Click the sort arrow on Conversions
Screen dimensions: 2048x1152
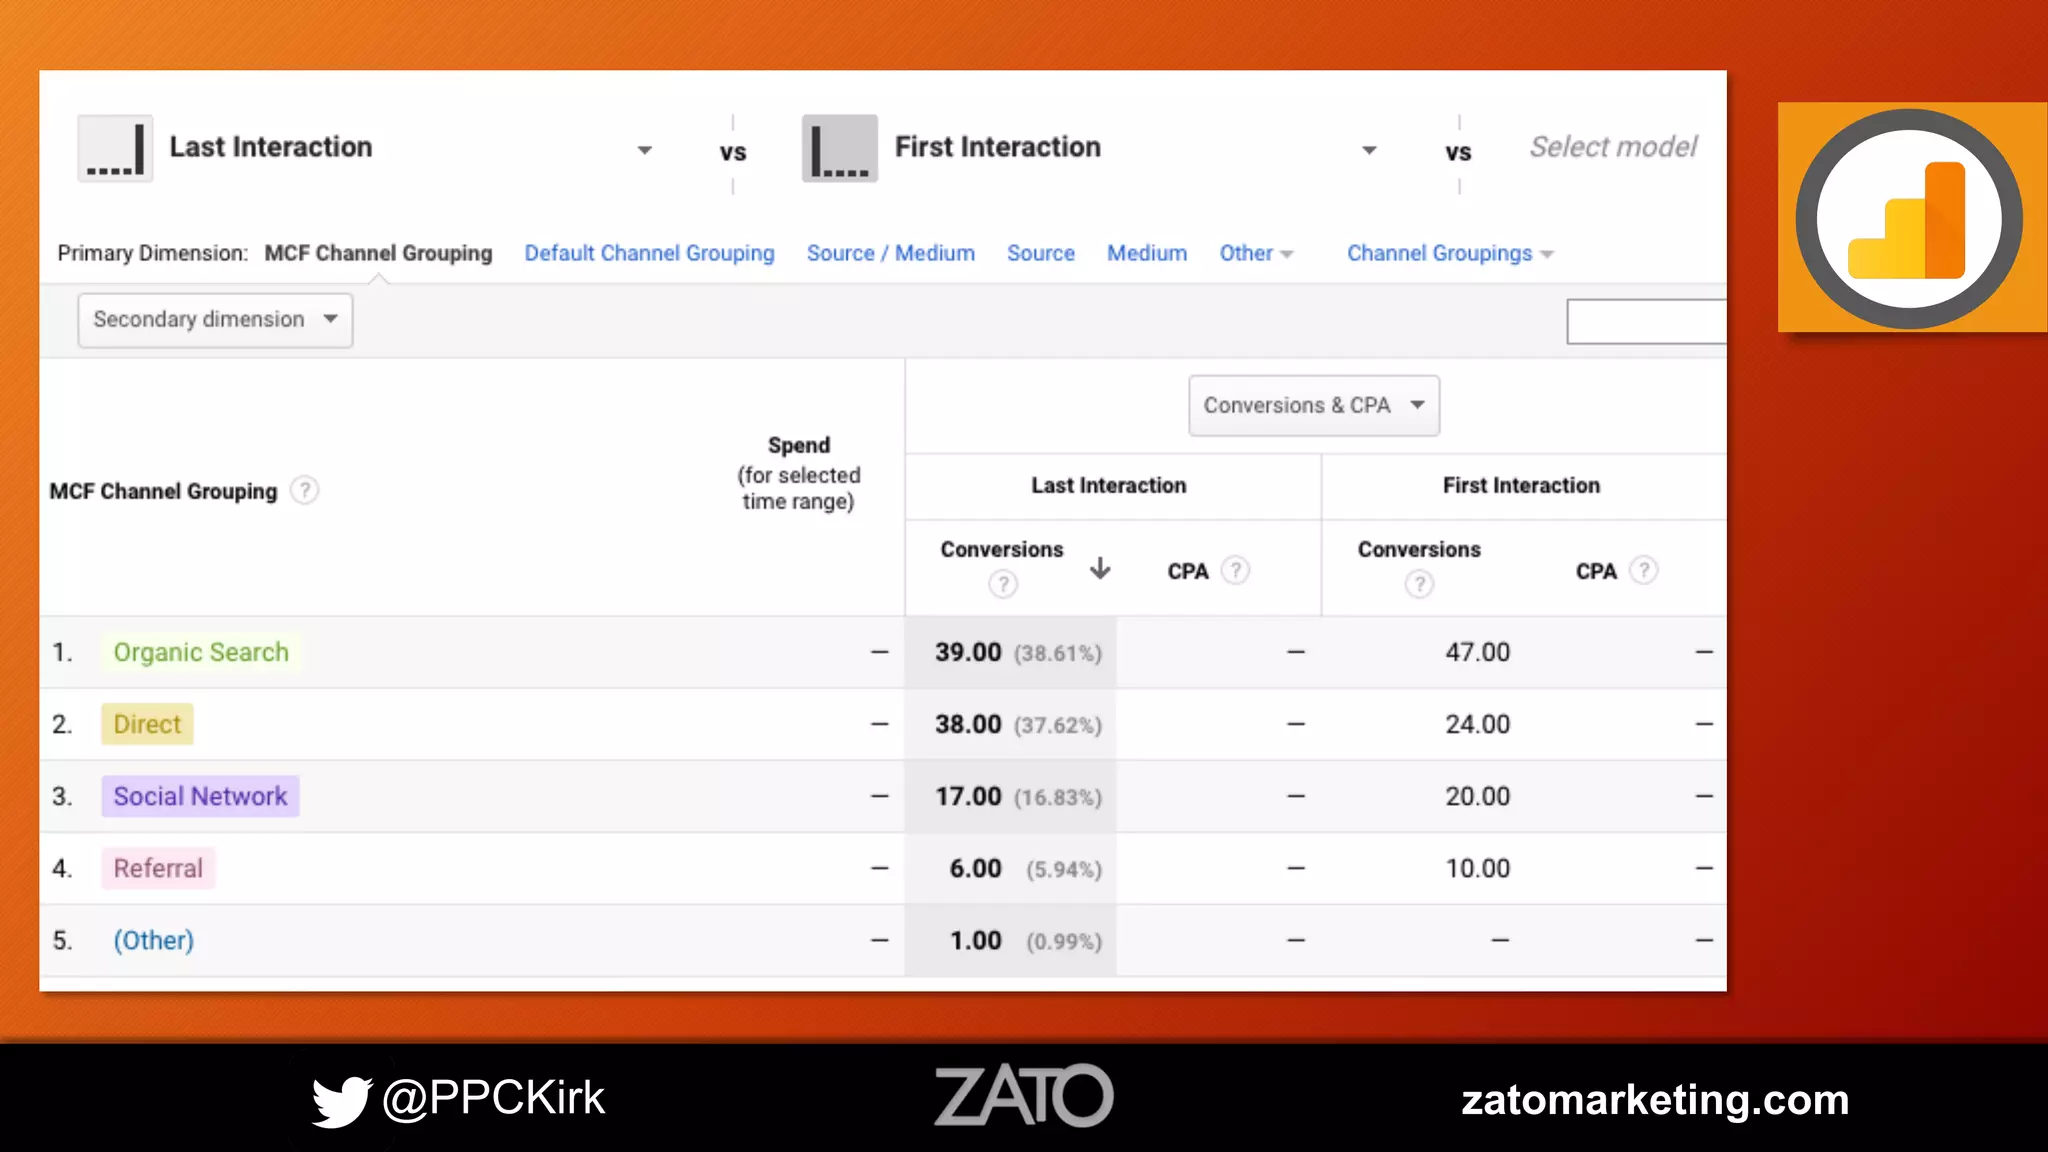1100,568
